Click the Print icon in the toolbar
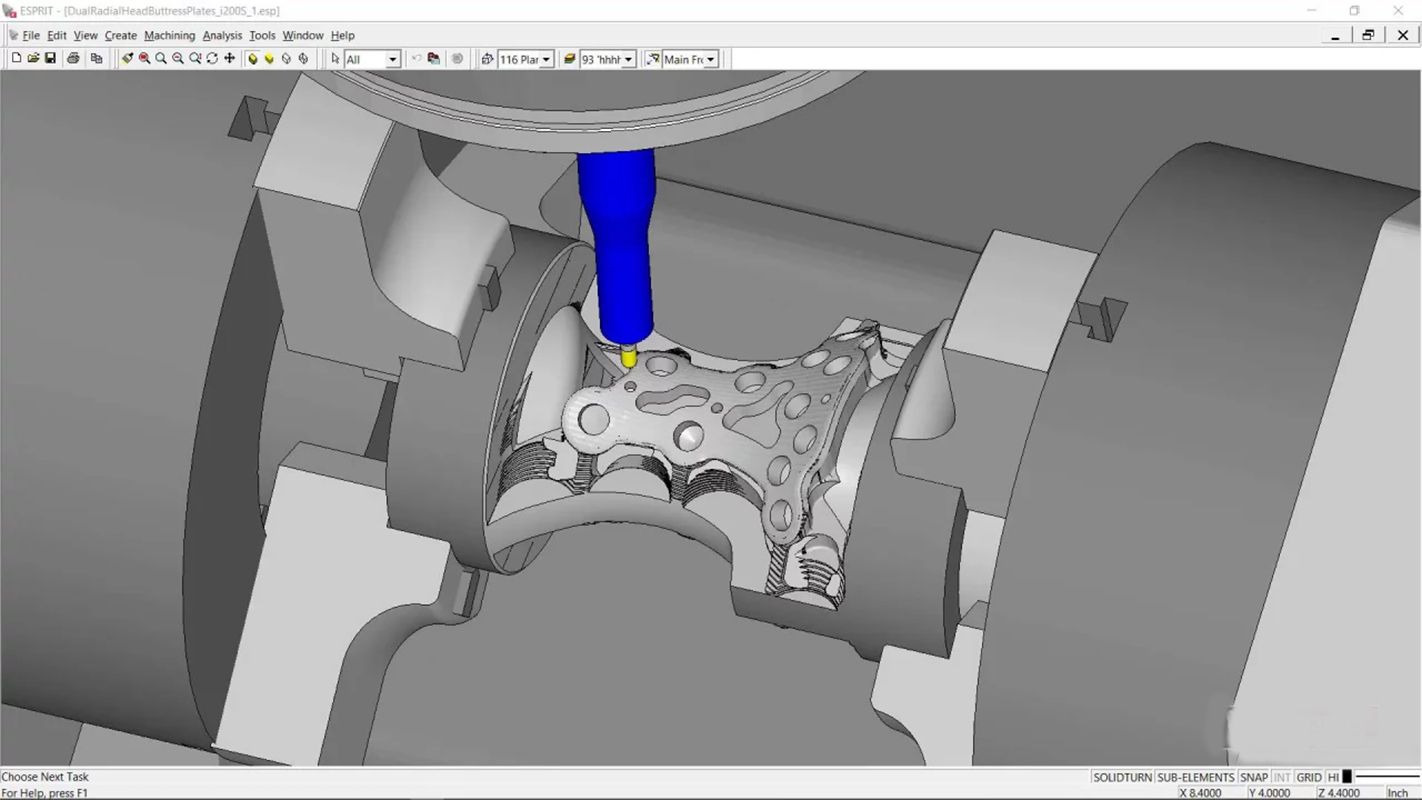 tap(73, 59)
